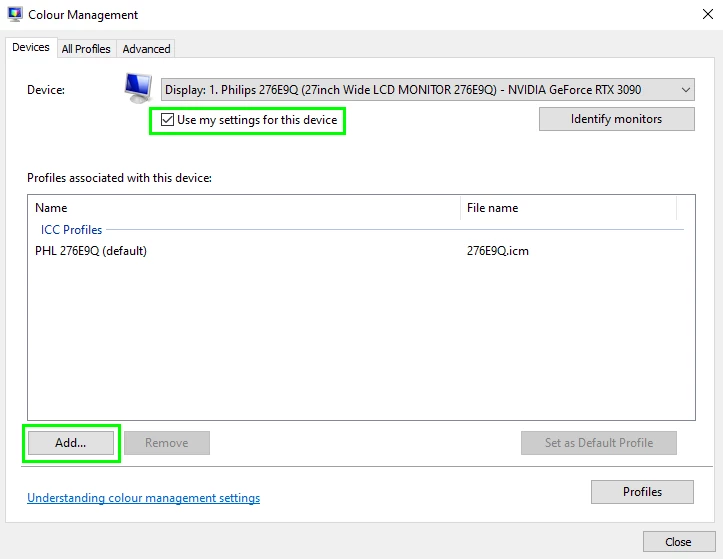Switch to the Devices tab

[31, 48]
